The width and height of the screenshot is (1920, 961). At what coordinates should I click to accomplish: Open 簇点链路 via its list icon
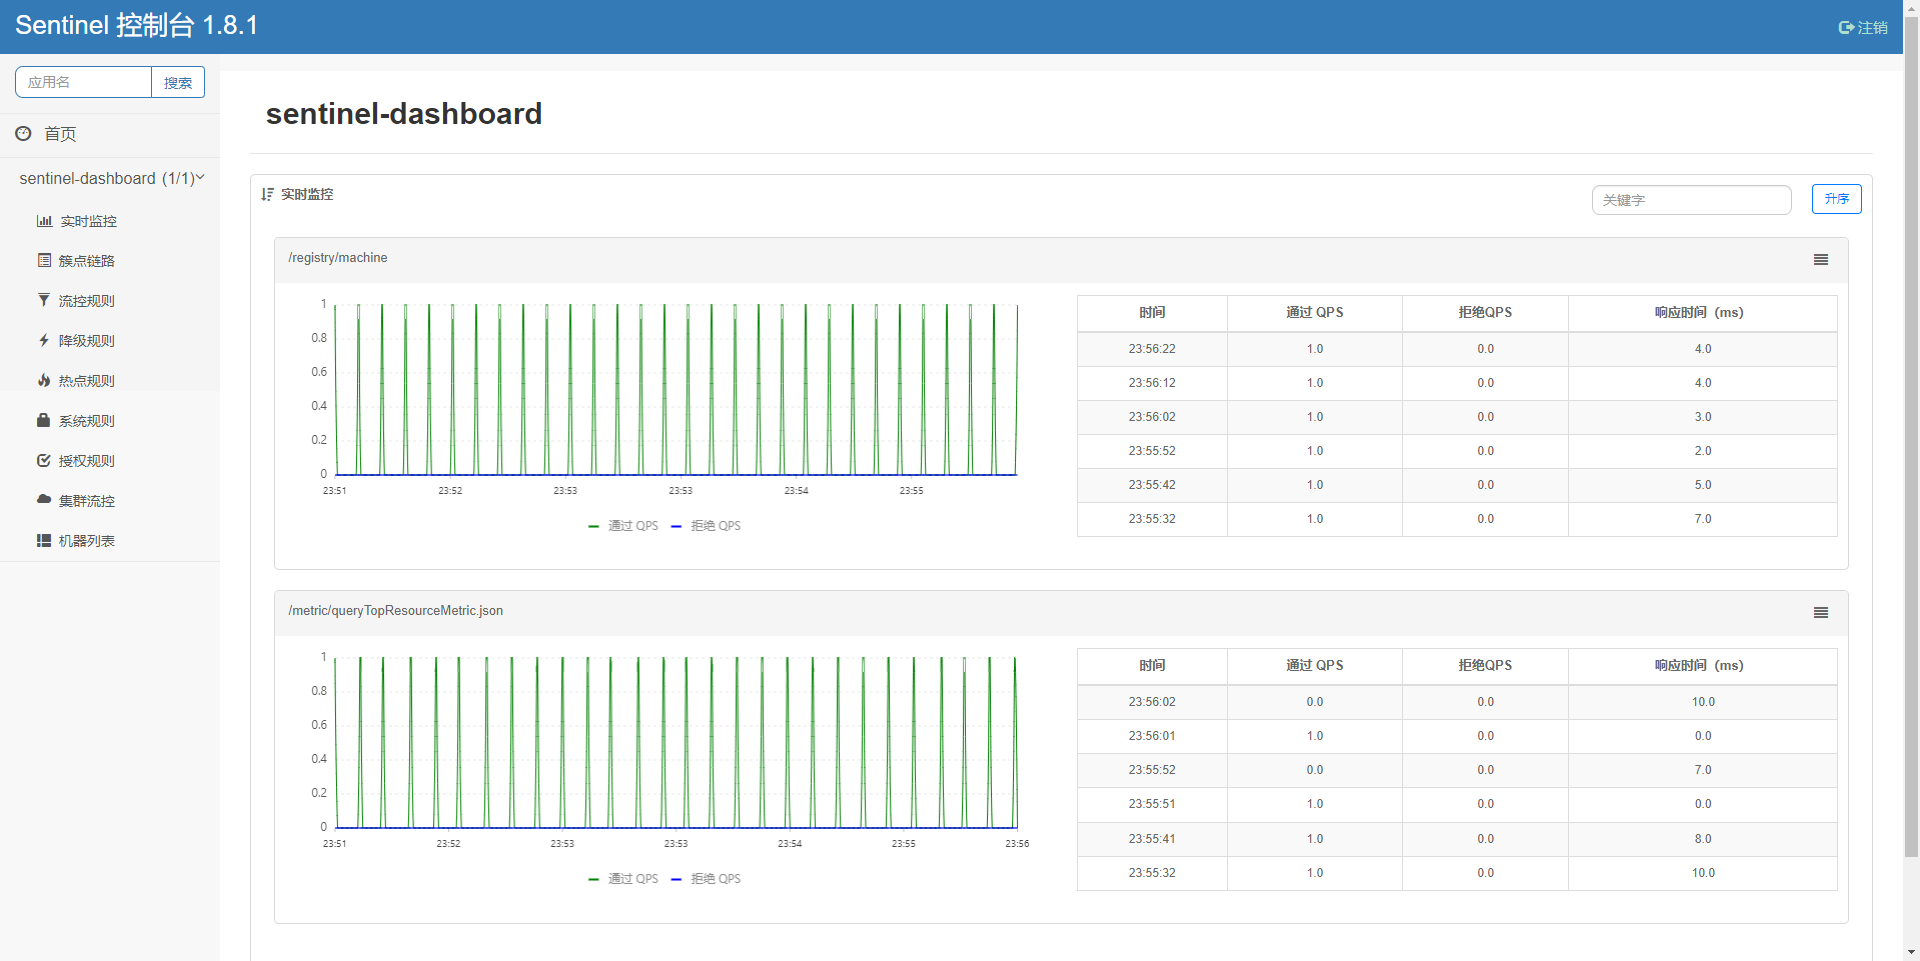point(44,260)
